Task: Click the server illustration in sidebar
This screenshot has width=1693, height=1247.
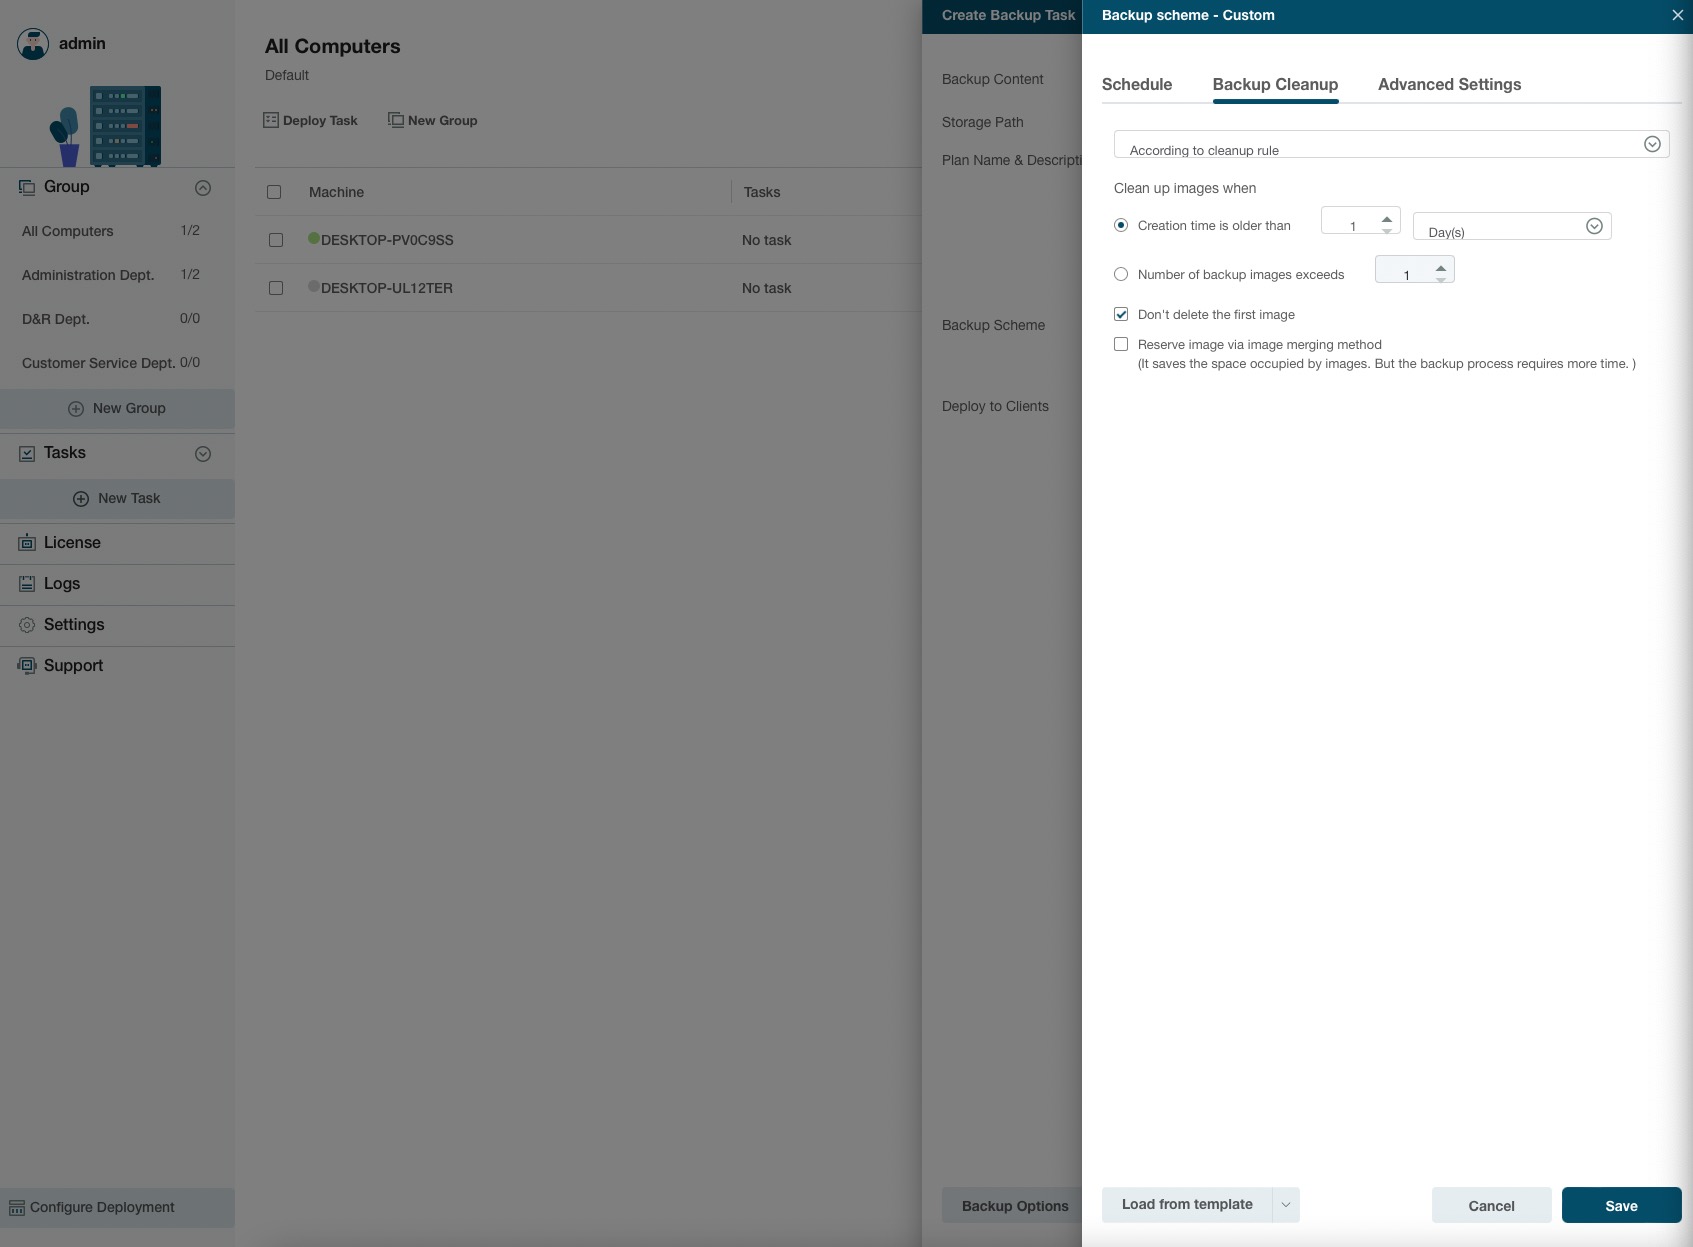Action: coord(106,126)
